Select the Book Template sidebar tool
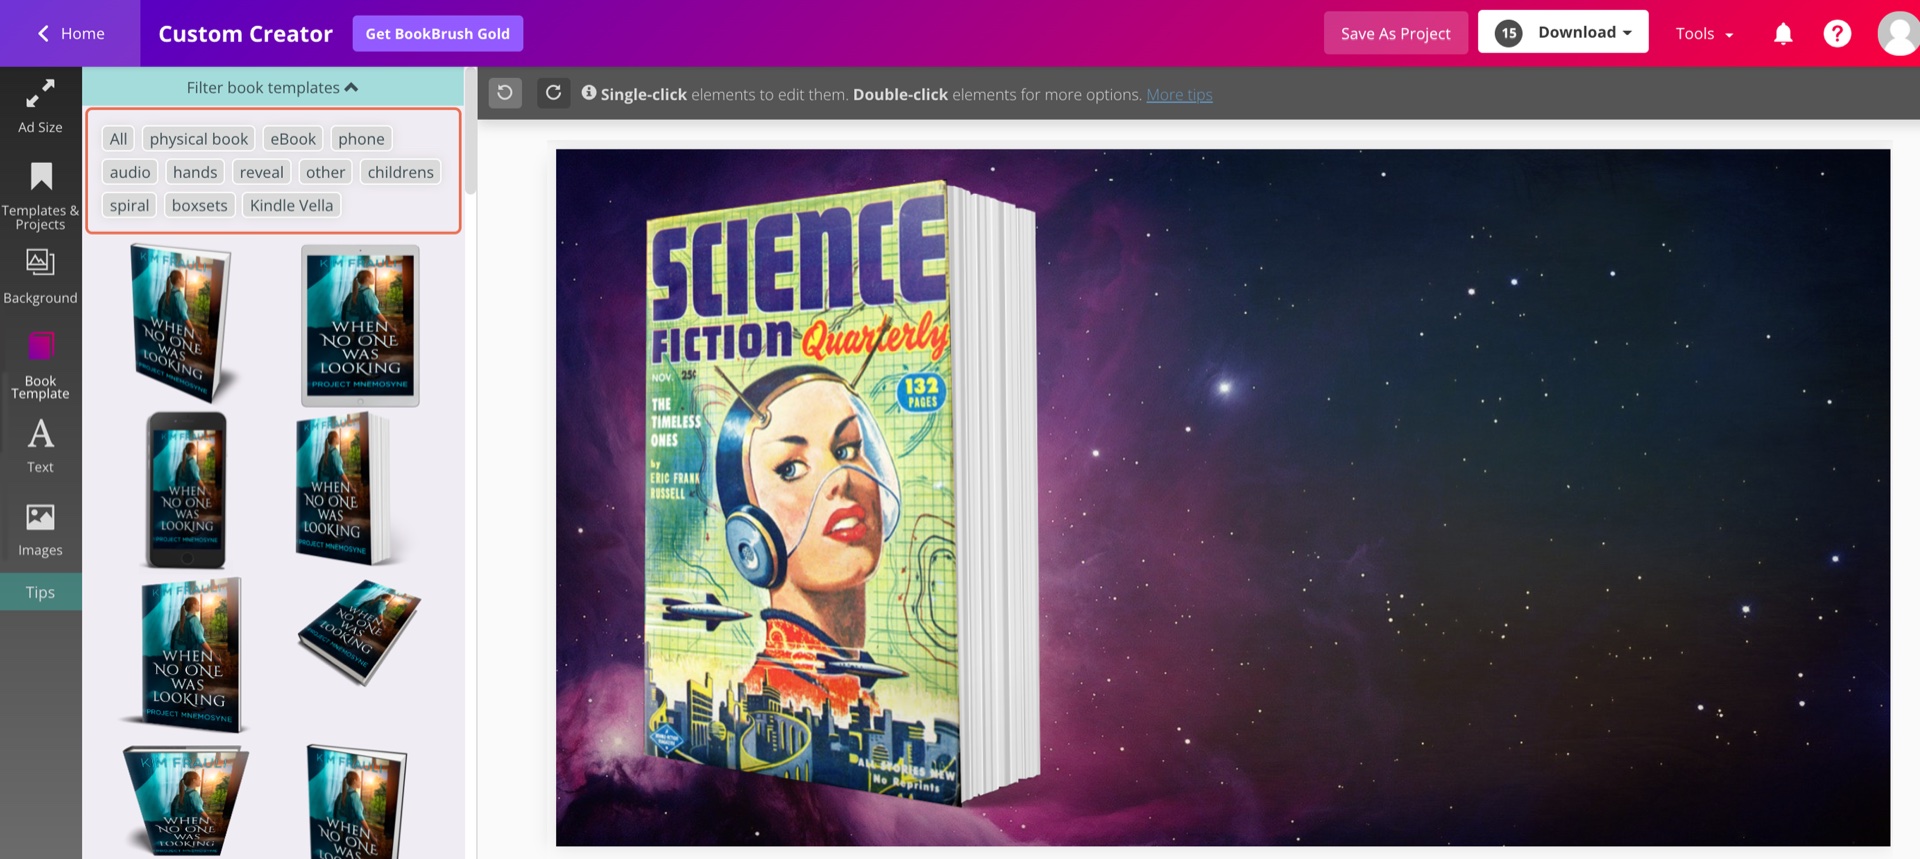Viewport: 1920px width, 859px height. [x=40, y=366]
